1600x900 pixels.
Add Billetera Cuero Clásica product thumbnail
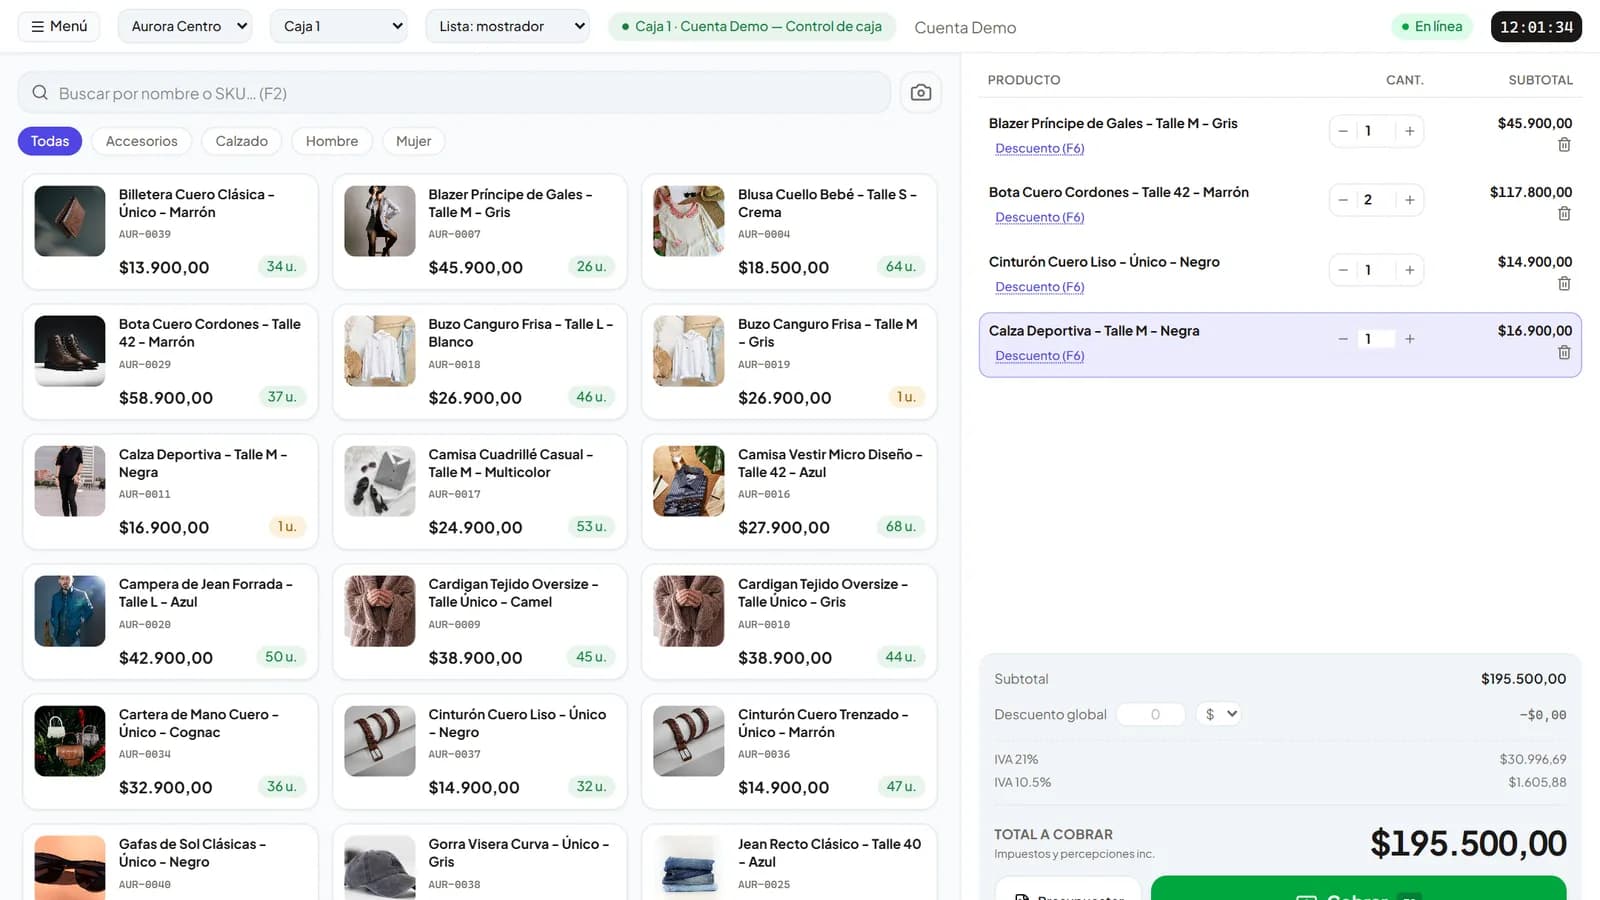point(70,221)
